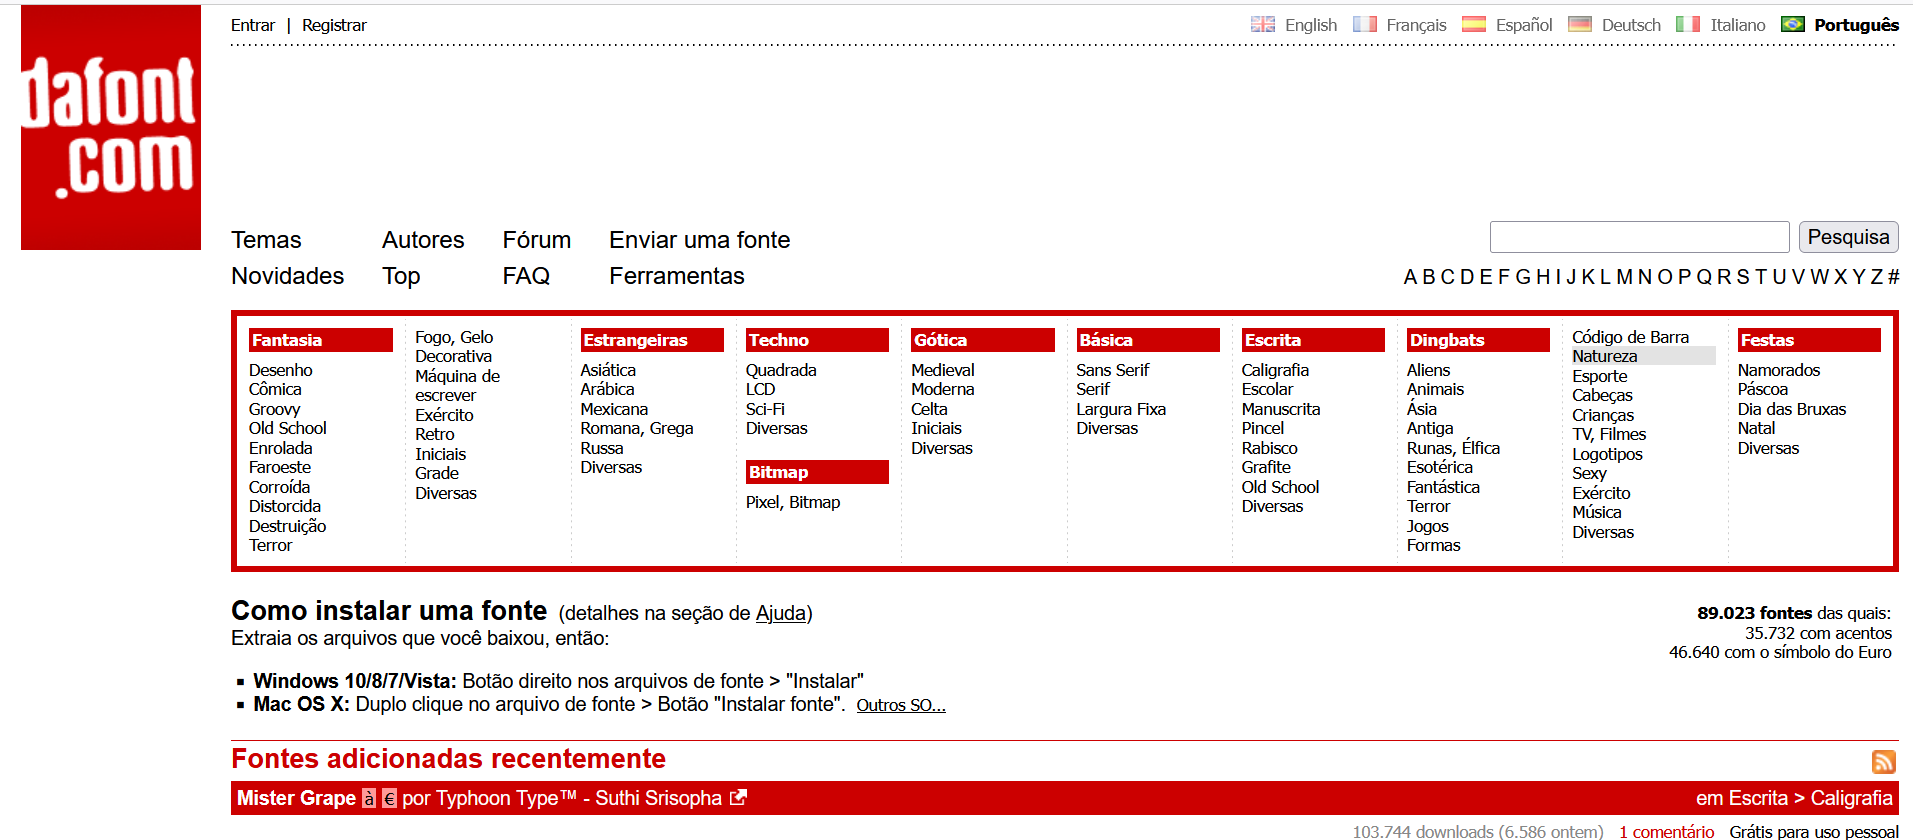1913x840 pixels.
Task: Open the Fogo, Gelo subcategory
Action: [454, 337]
